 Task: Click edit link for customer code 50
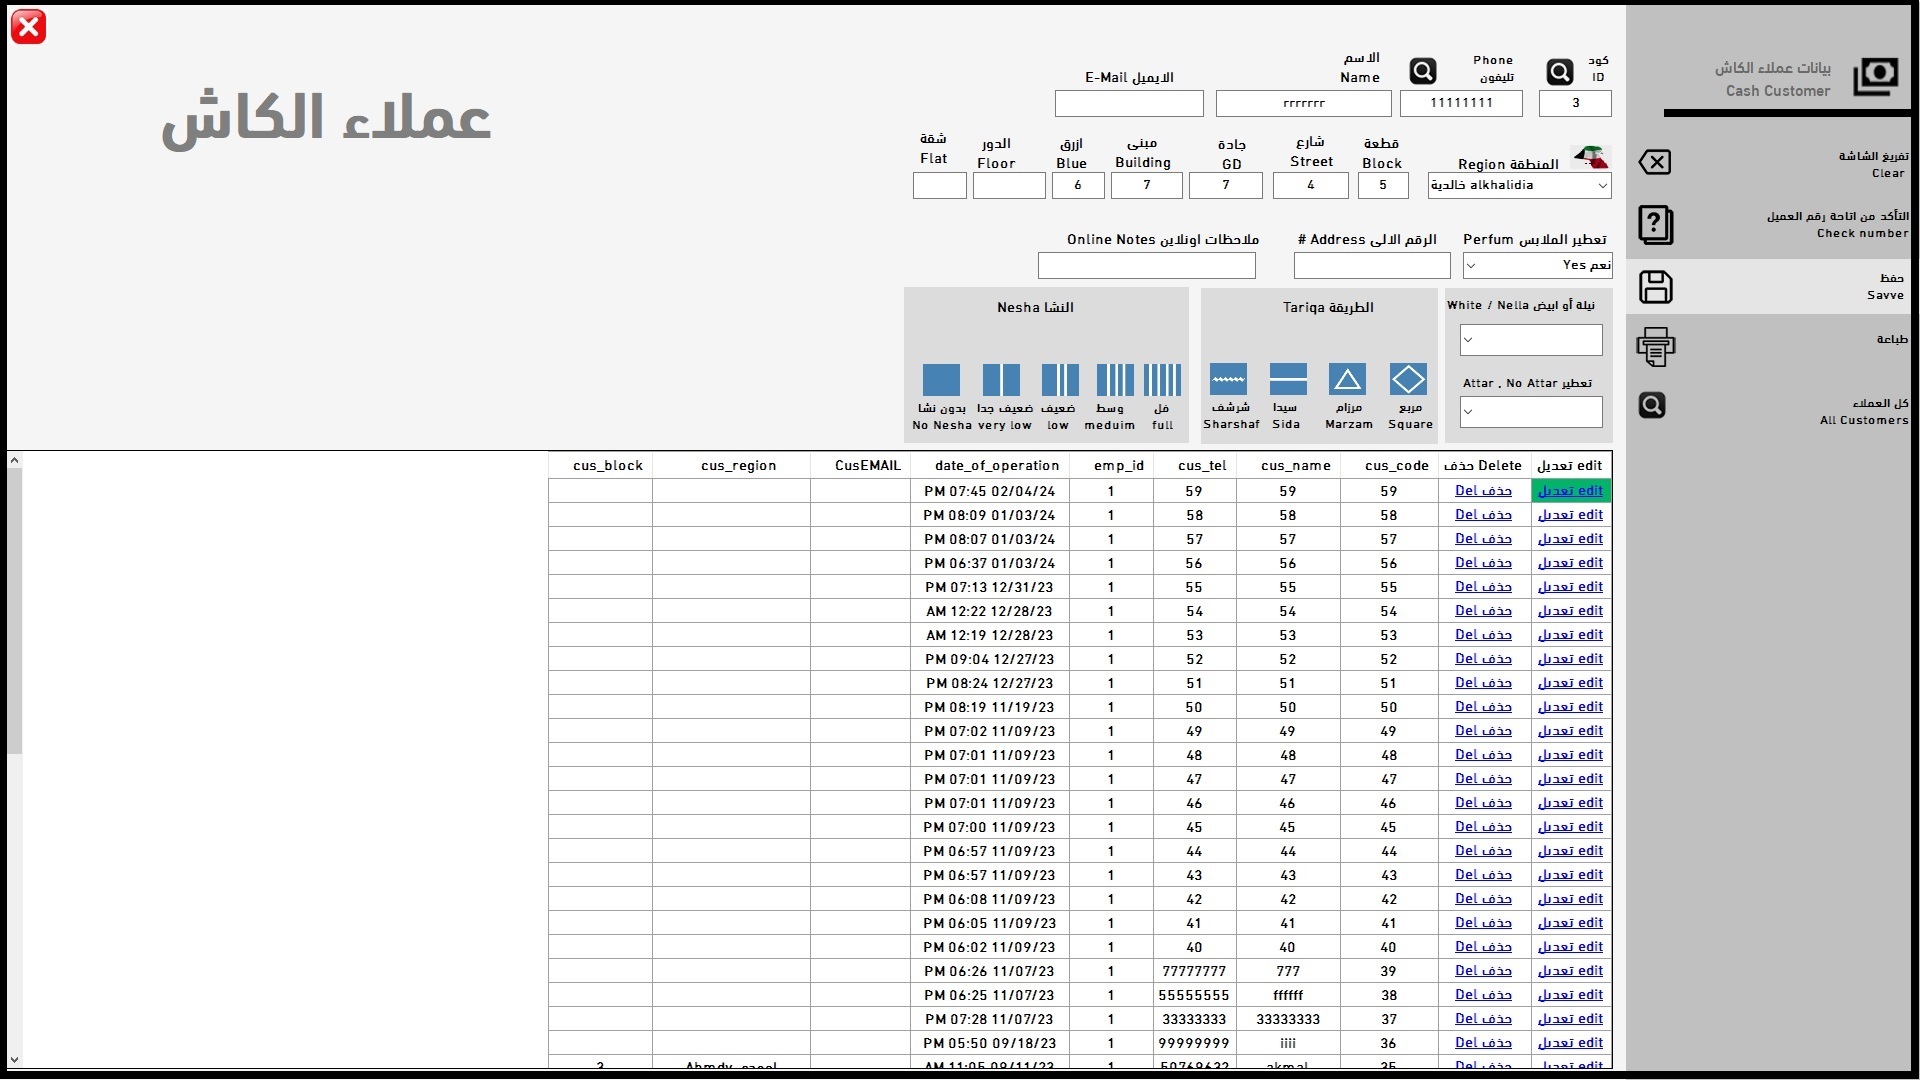click(1570, 707)
